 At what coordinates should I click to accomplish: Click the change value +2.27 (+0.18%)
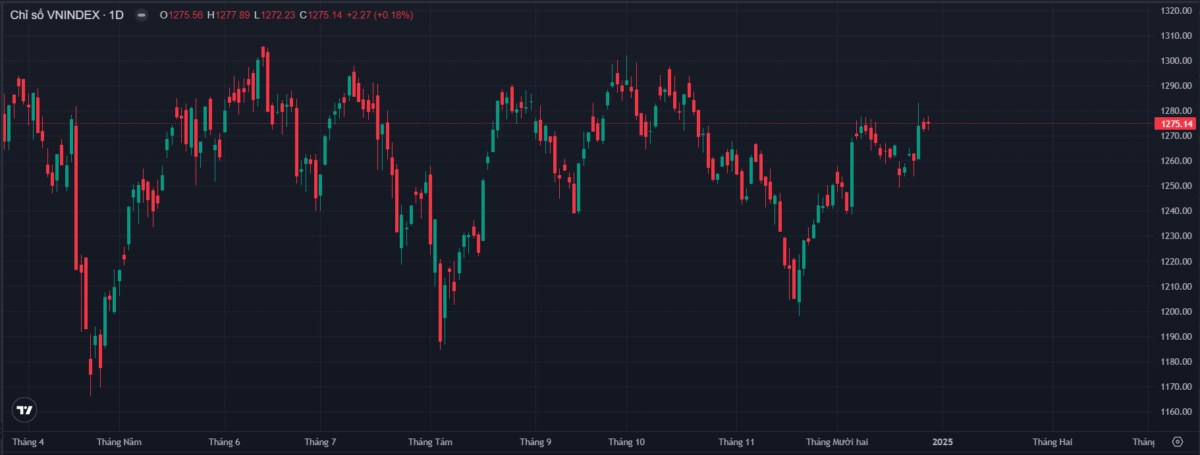tap(381, 15)
